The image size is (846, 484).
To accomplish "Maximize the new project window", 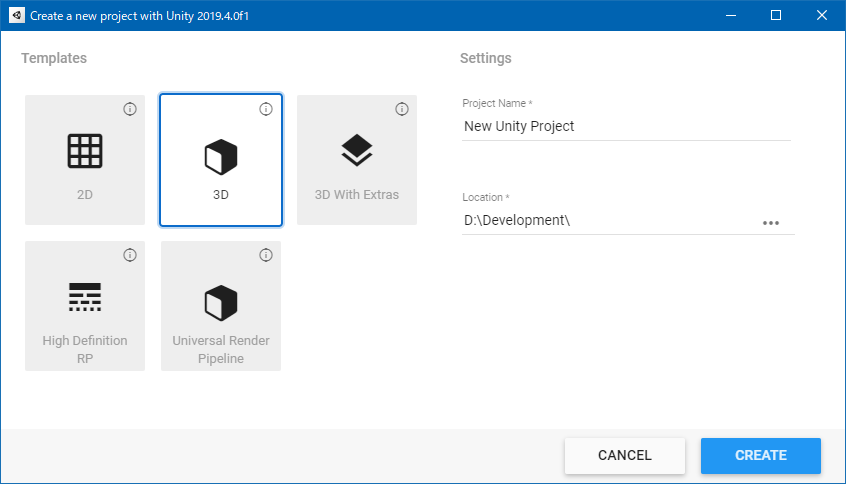I will click(x=775, y=16).
